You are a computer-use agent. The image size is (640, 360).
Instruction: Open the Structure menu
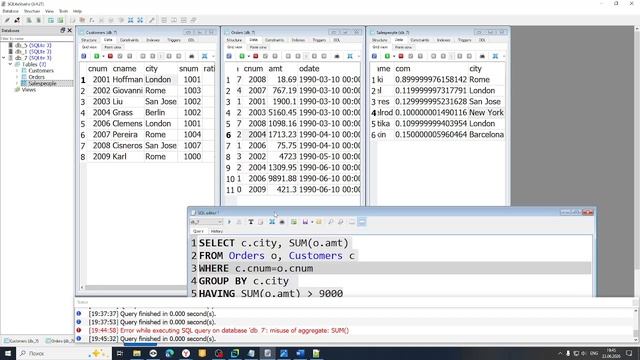click(x=32, y=11)
